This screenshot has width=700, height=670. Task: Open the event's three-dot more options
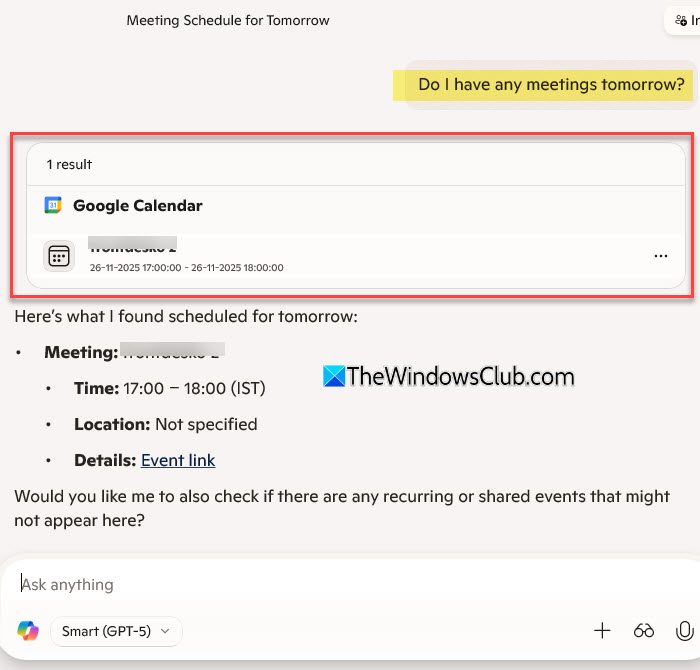tap(660, 256)
